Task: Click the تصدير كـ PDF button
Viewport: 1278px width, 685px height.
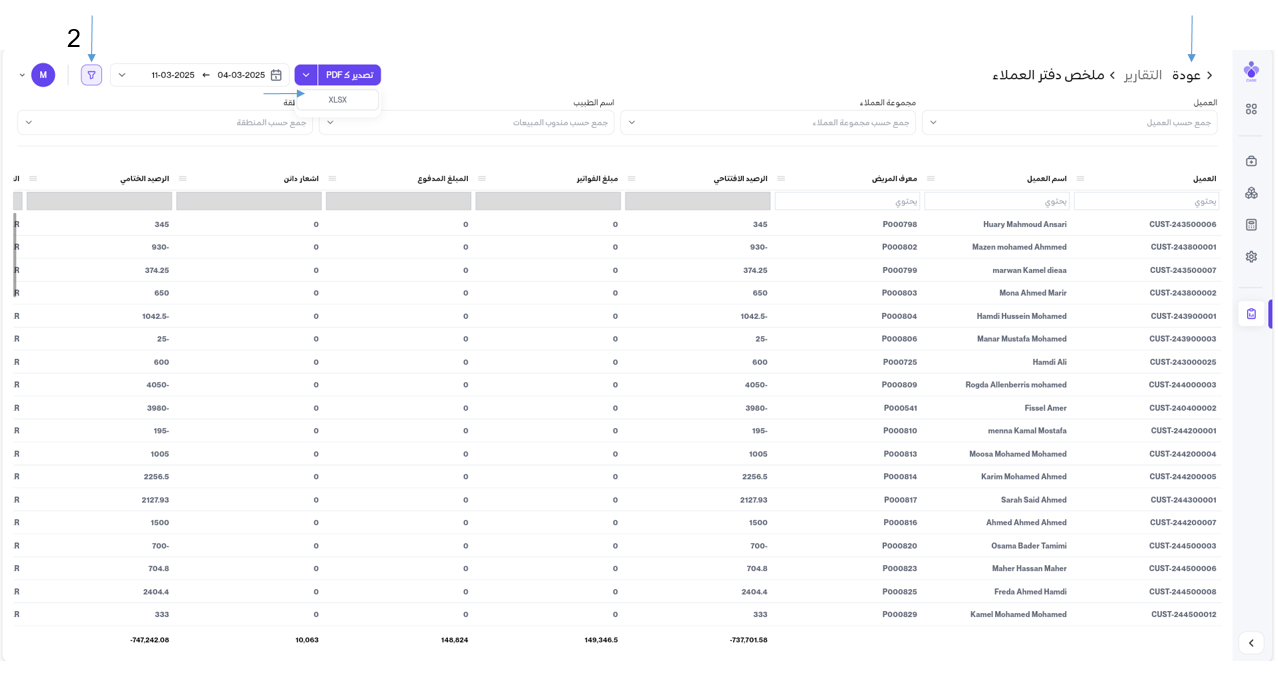Action: 349,75
